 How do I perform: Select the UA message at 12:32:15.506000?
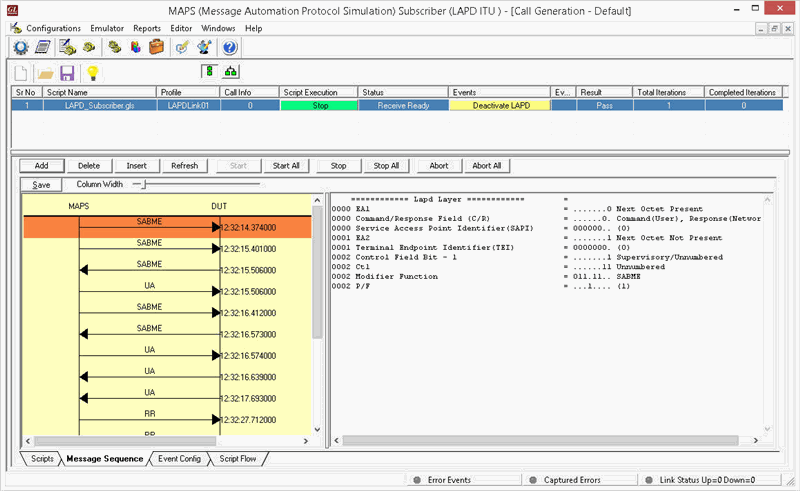pyautogui.click(x=167, y=291)
